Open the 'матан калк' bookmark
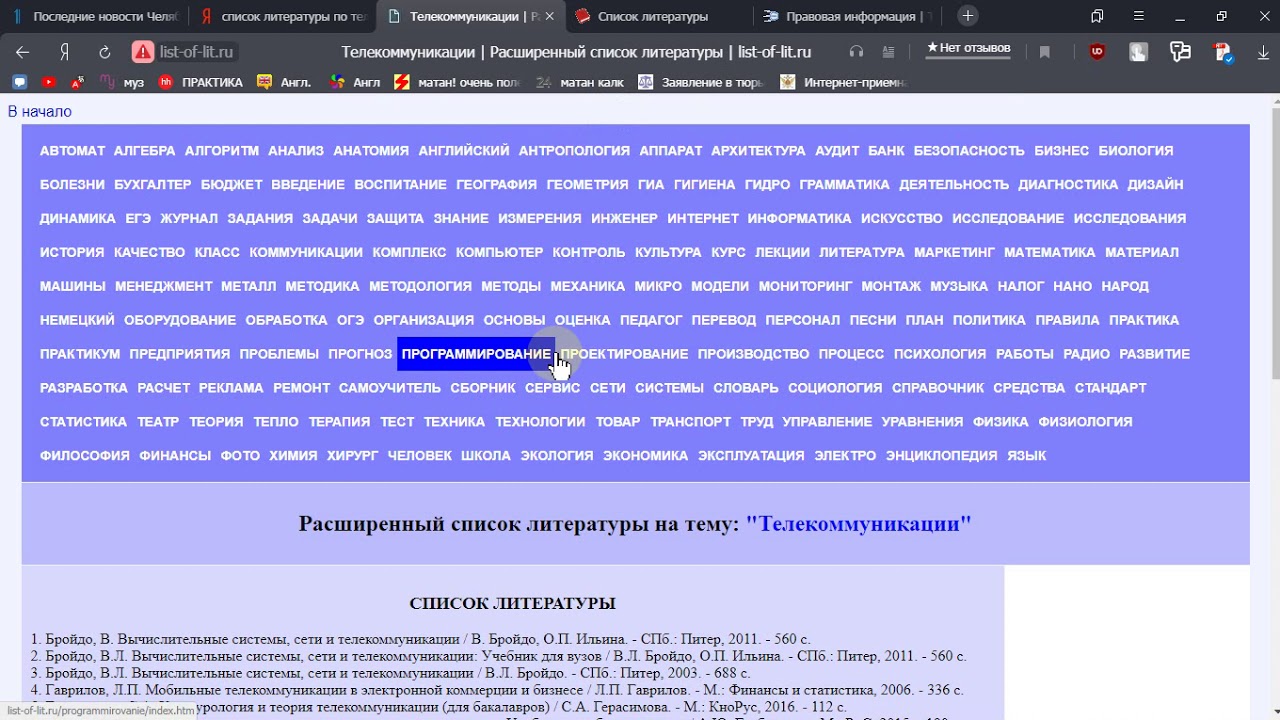The height and width of the screenshot is (720, 1280). click(x=580, y=82)
